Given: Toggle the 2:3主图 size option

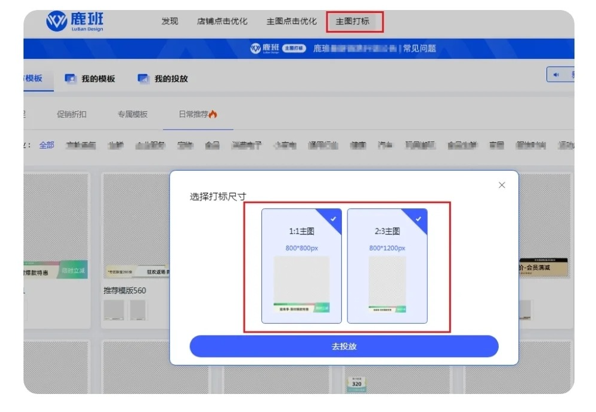Looking at the screenshot, I should tap(387, 266).
